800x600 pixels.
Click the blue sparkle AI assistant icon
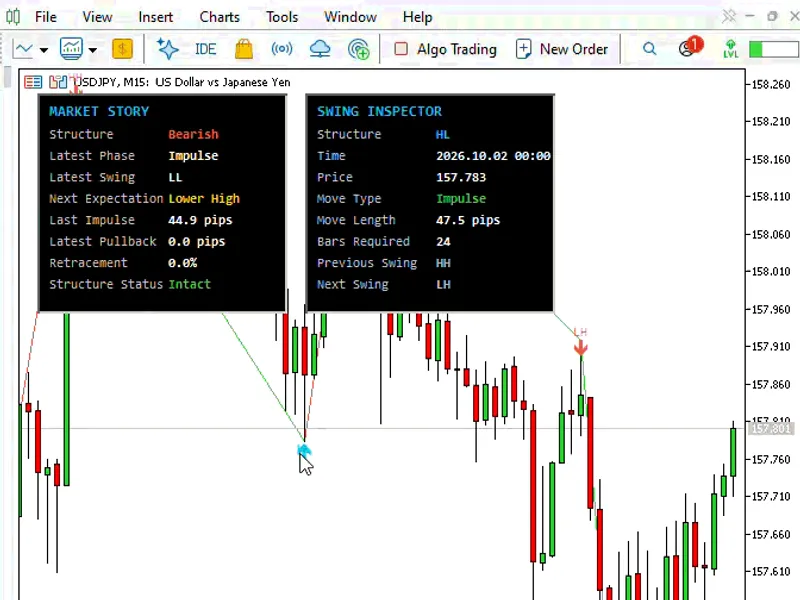click(167, 49)
